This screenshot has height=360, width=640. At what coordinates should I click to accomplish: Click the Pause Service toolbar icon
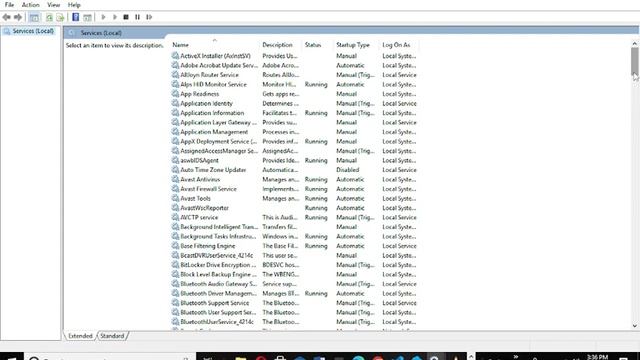[x=138, y=17]
